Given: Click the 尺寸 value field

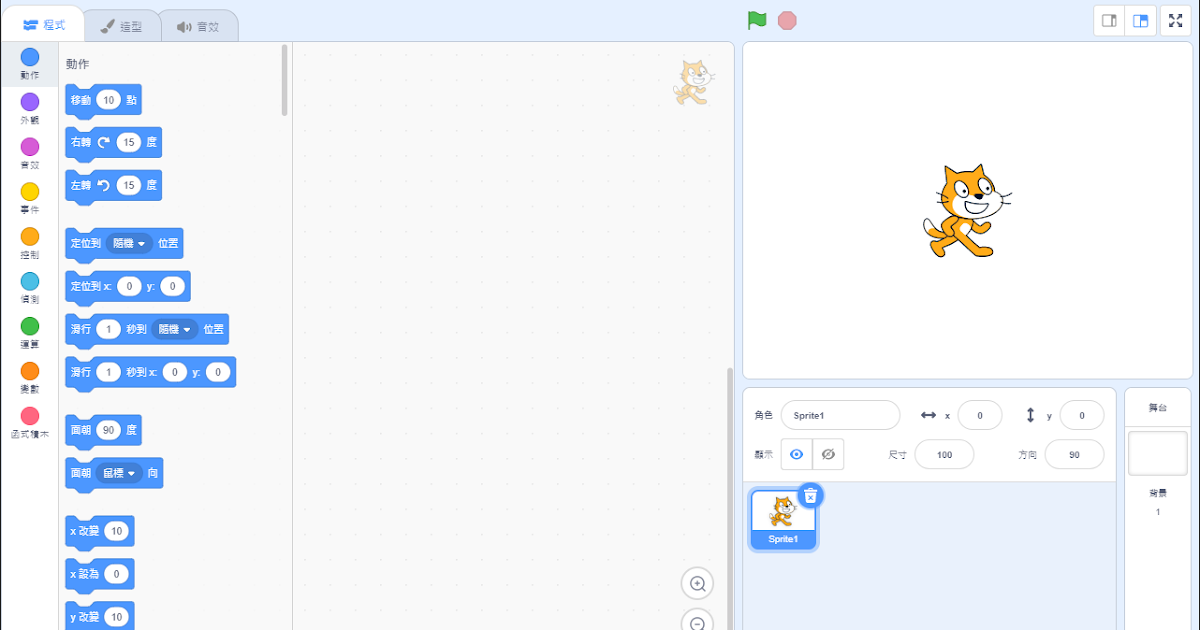Looking at the screenshot, I should click(x=944, y=454).
